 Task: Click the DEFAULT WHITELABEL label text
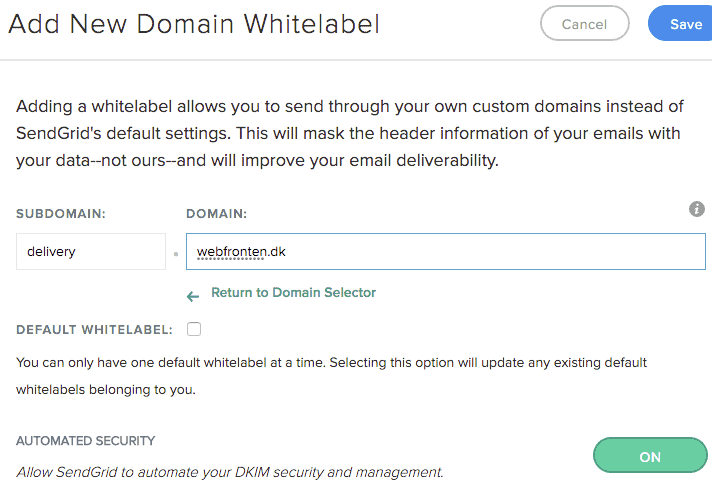click(94, 330)
